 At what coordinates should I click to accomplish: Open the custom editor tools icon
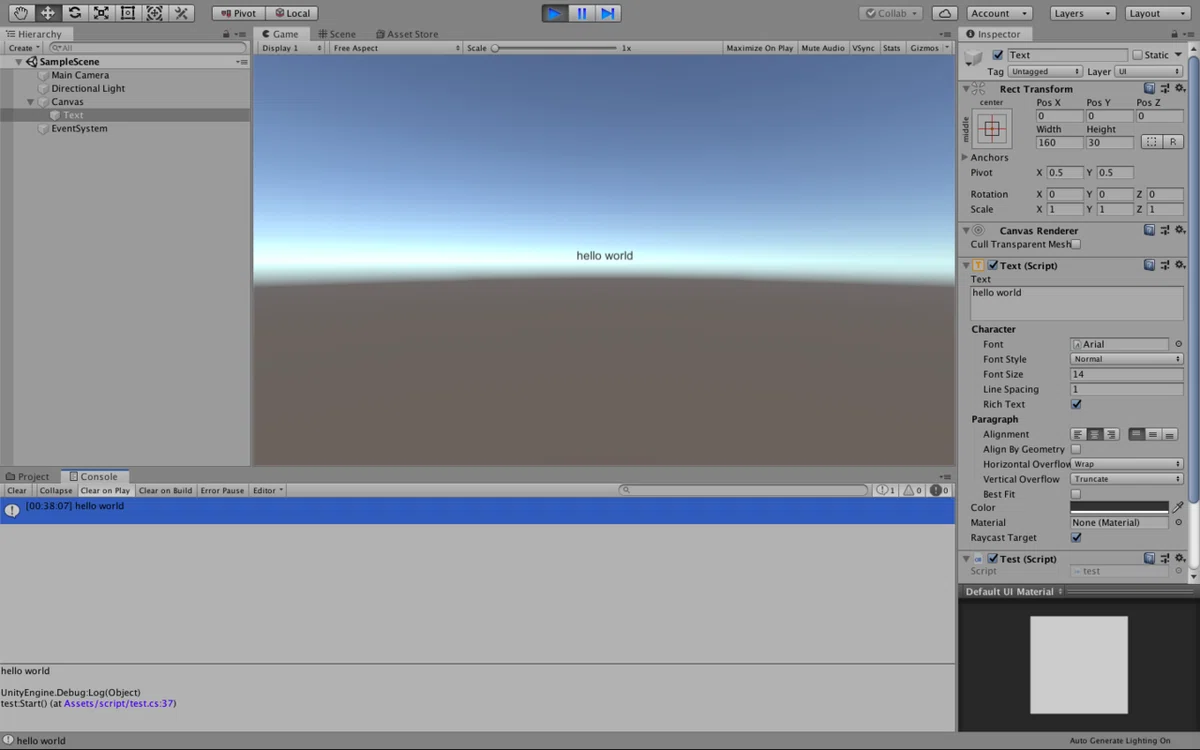[x=181, y=13]
